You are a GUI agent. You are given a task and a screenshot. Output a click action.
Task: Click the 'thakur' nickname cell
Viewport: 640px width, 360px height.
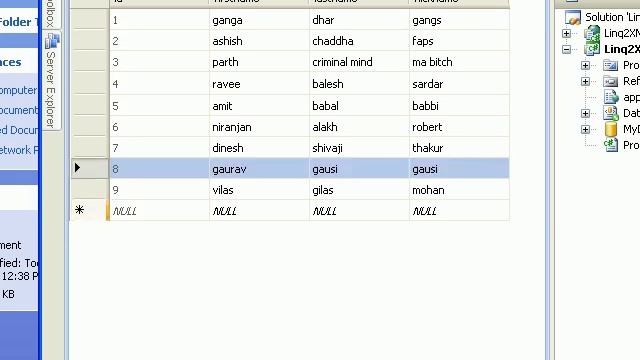[459, 148]
